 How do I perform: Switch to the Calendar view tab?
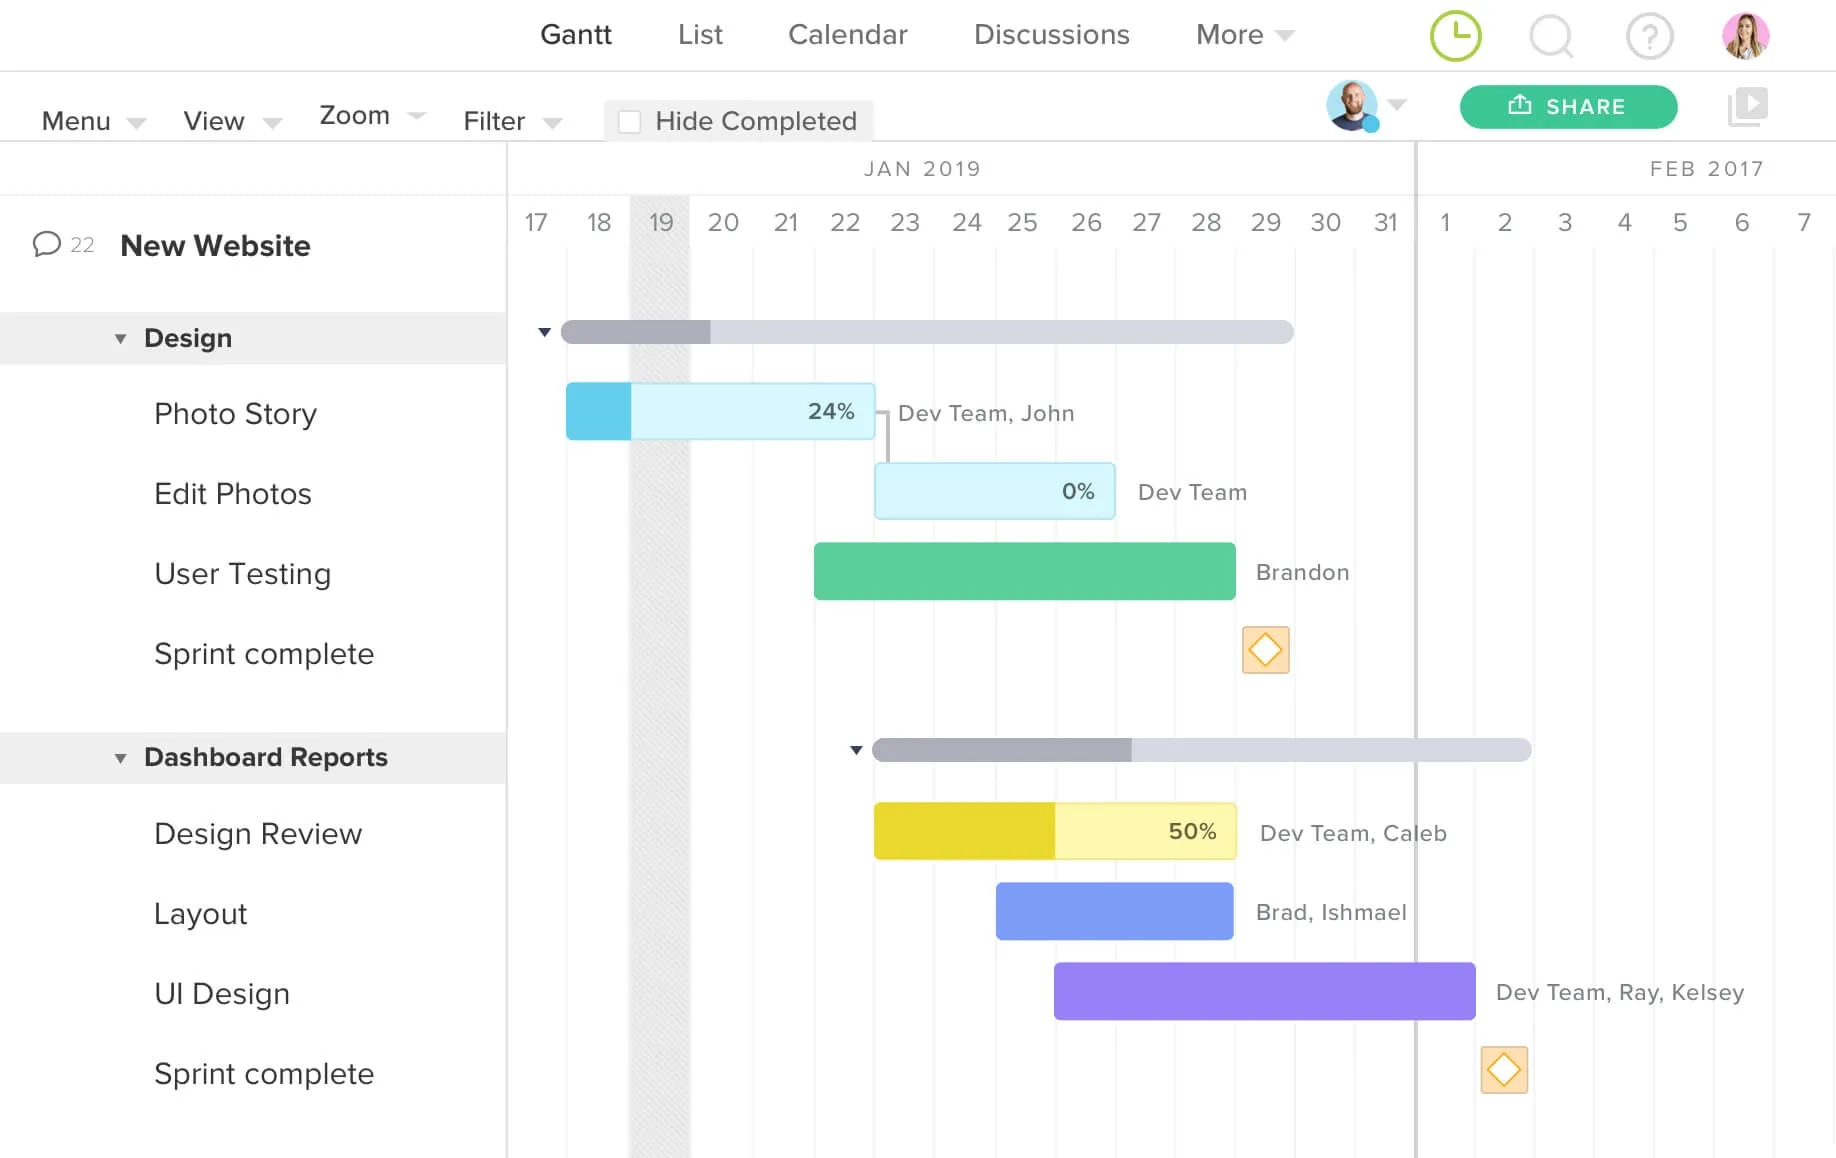[847, 35]
